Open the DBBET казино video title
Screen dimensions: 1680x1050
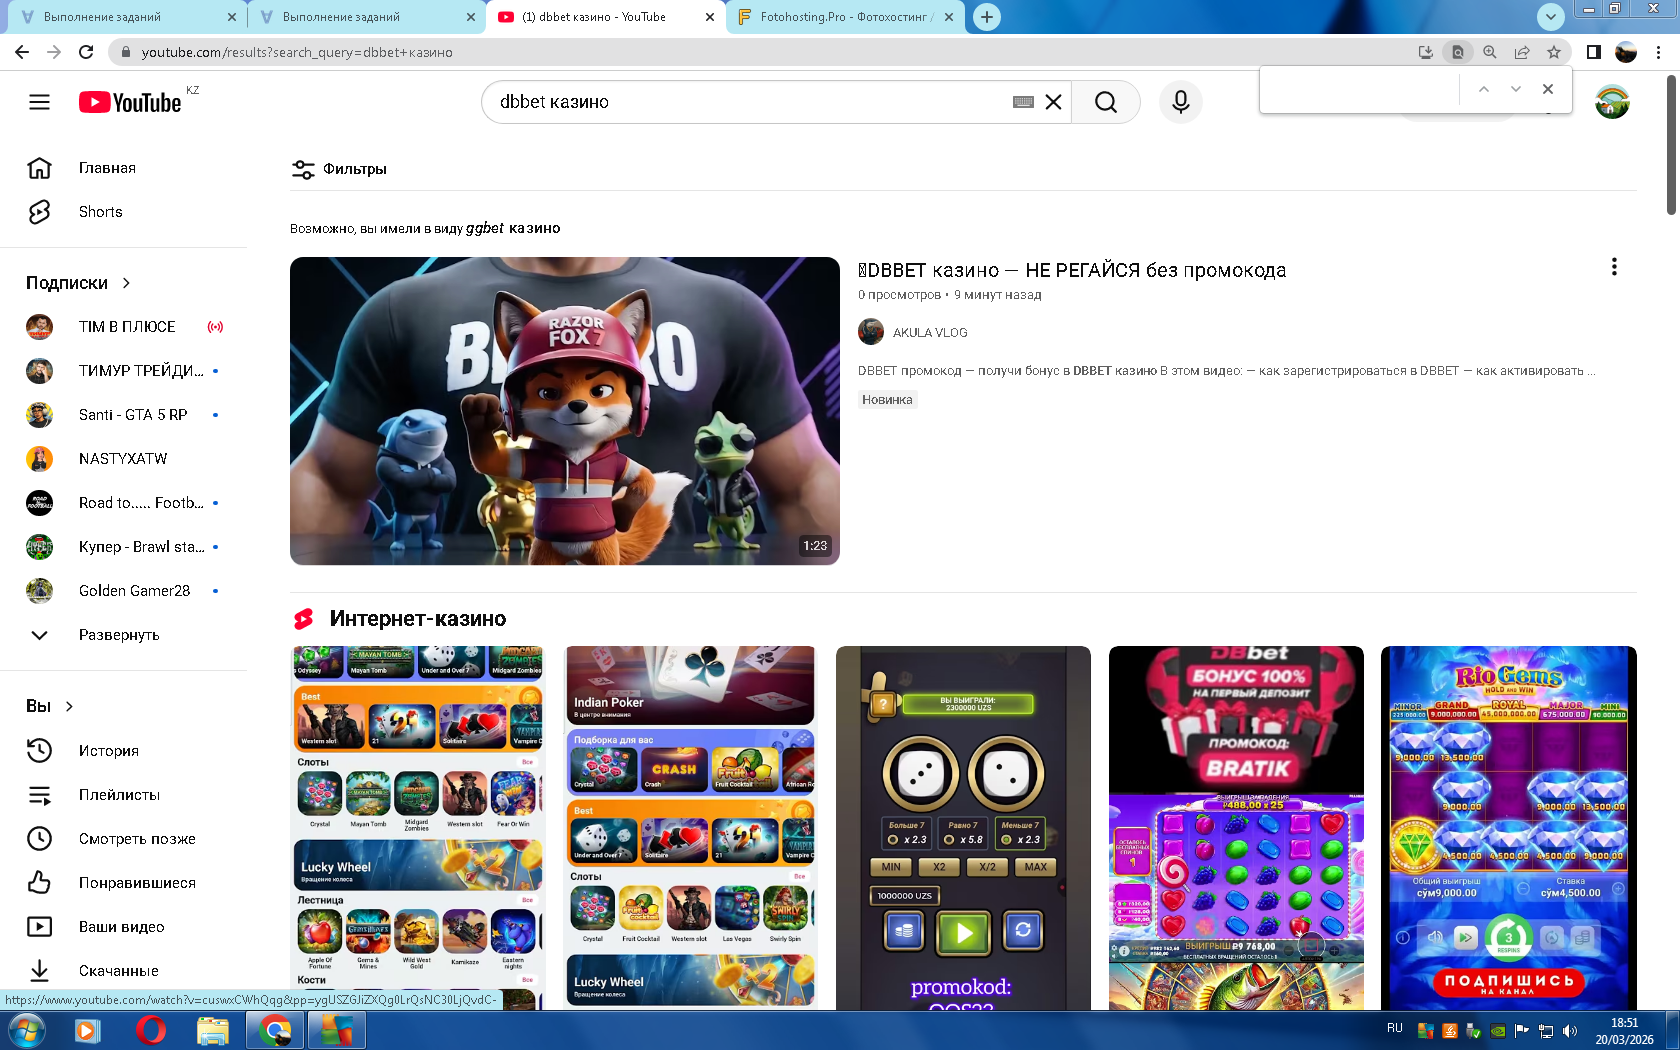tap(1072, 270)
